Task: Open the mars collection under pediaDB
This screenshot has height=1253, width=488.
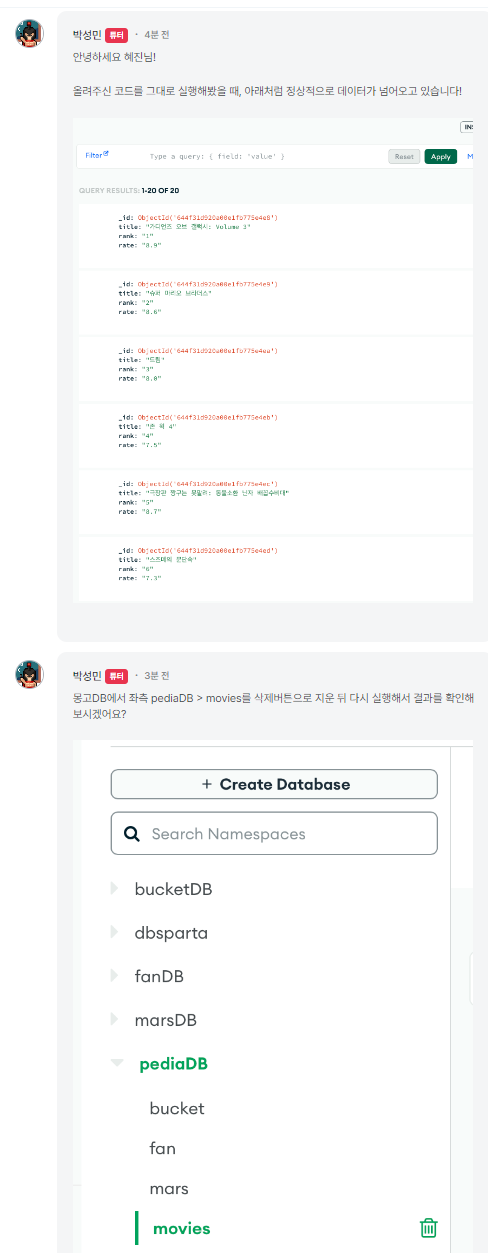Action: [x=169, y=1188]
